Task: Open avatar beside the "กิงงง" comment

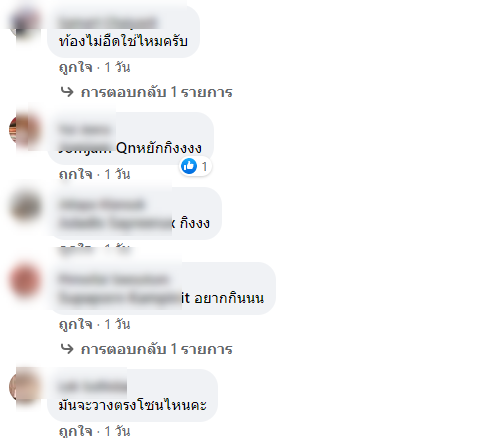Action: click(x=25, y=205)
